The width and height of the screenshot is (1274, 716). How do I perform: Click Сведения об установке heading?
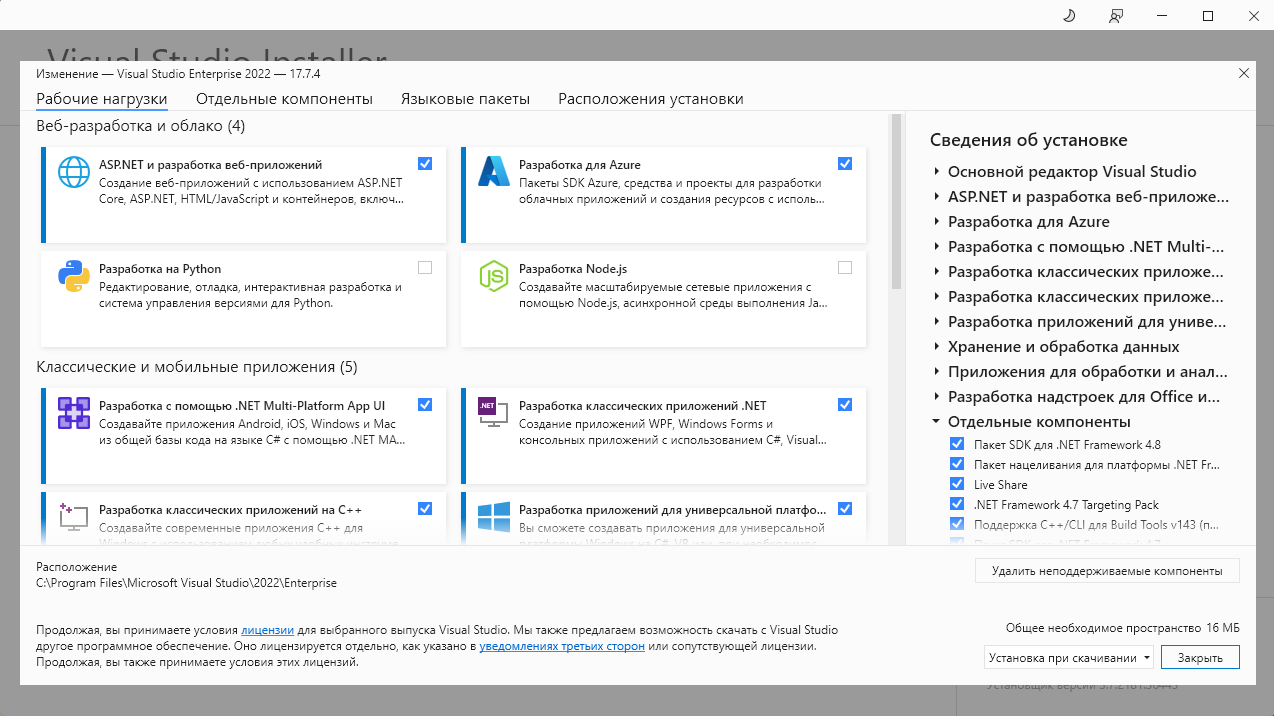[x=1028, y=140]
